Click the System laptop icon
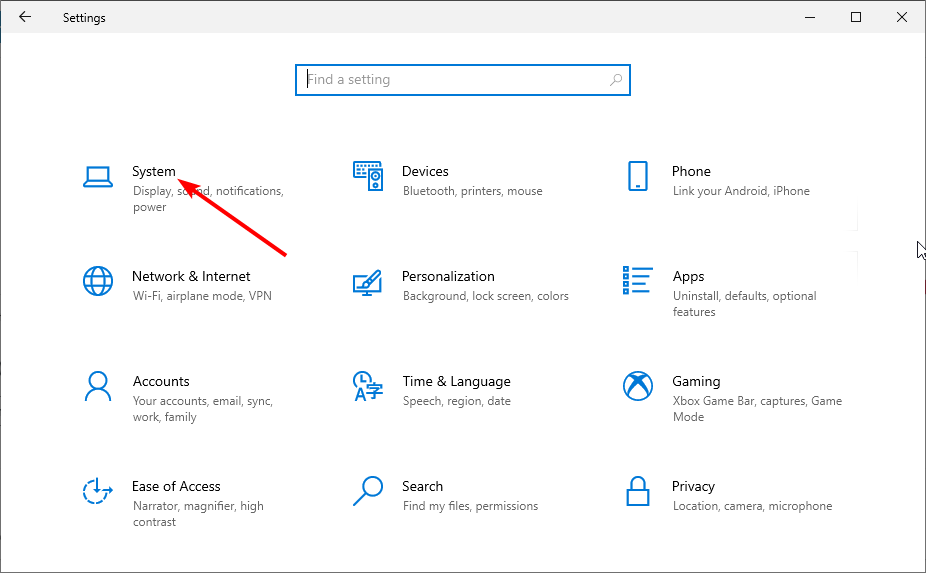 tap(97, 176)
